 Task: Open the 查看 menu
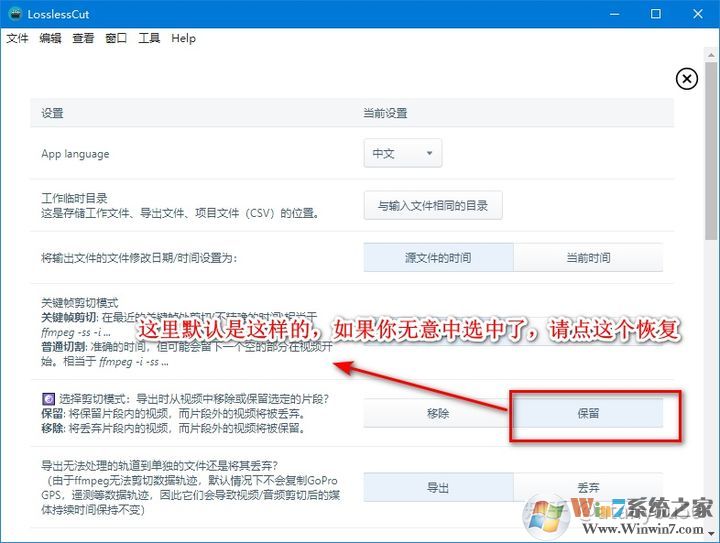coord(83,38)
